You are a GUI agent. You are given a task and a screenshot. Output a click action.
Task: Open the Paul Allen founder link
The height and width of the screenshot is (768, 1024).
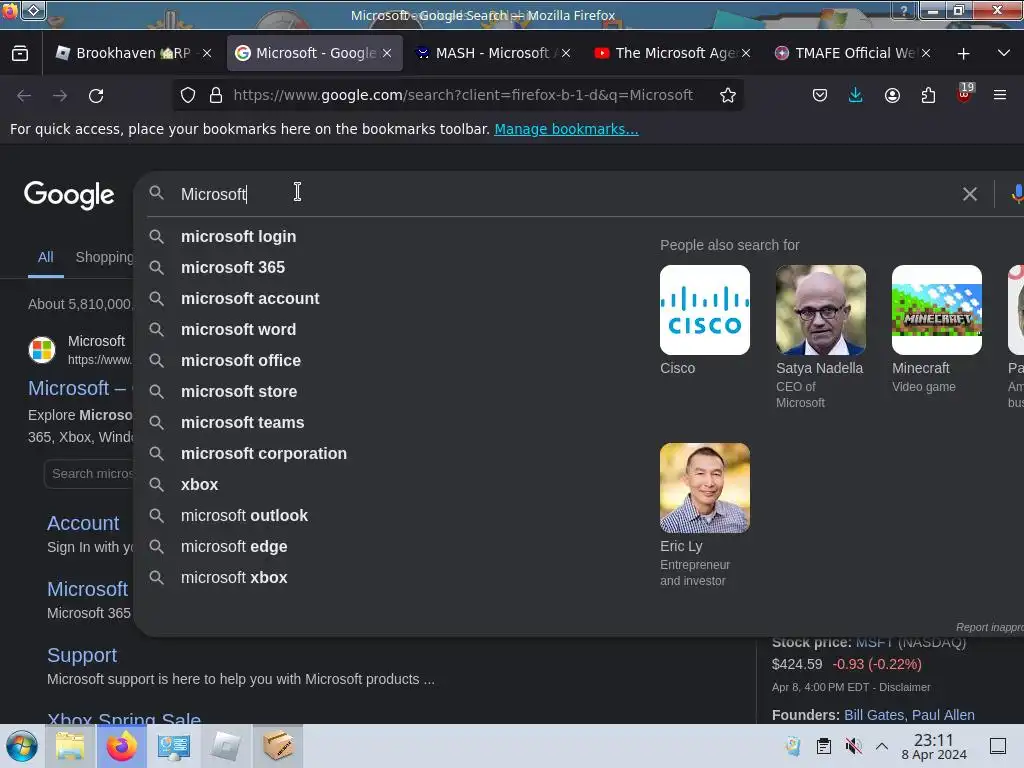point(943,715)
